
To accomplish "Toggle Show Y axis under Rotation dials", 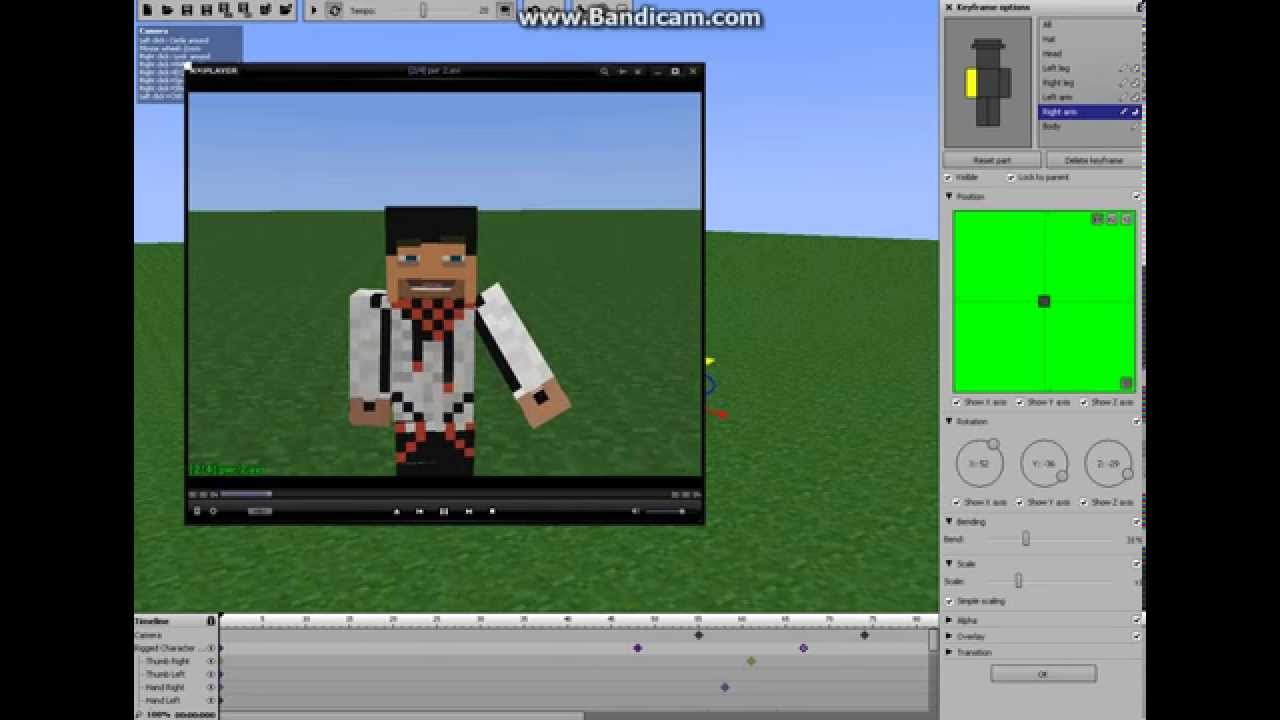I will pyautogui.click(x=1020, y=502).
